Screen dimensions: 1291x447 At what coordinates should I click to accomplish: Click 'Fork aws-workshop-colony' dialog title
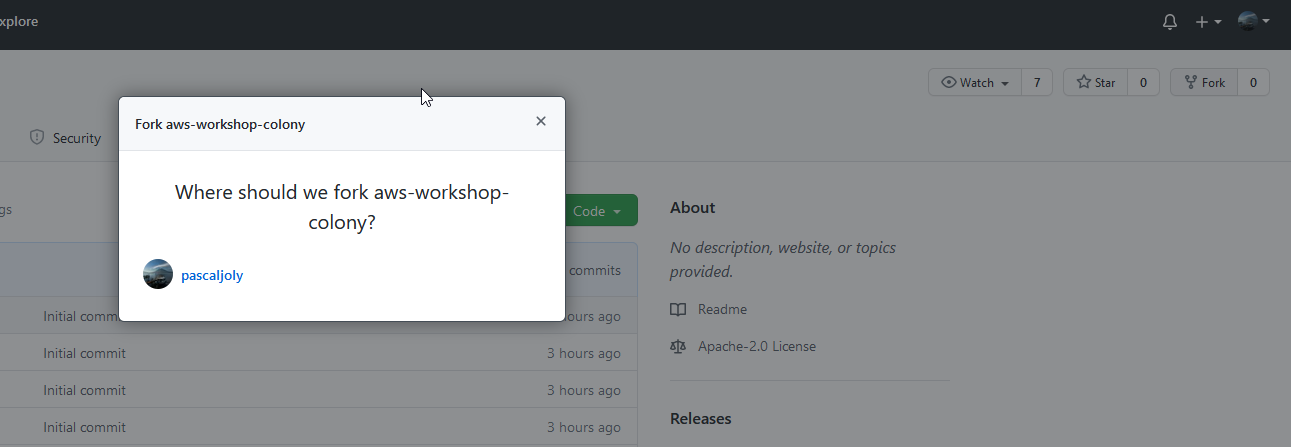tap(220, 125)
